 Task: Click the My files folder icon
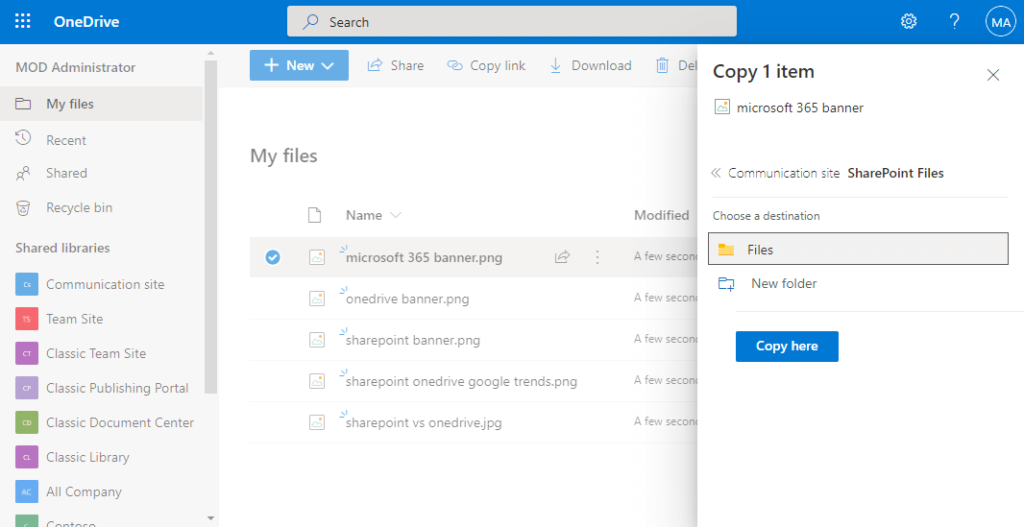tap(23, 104)
